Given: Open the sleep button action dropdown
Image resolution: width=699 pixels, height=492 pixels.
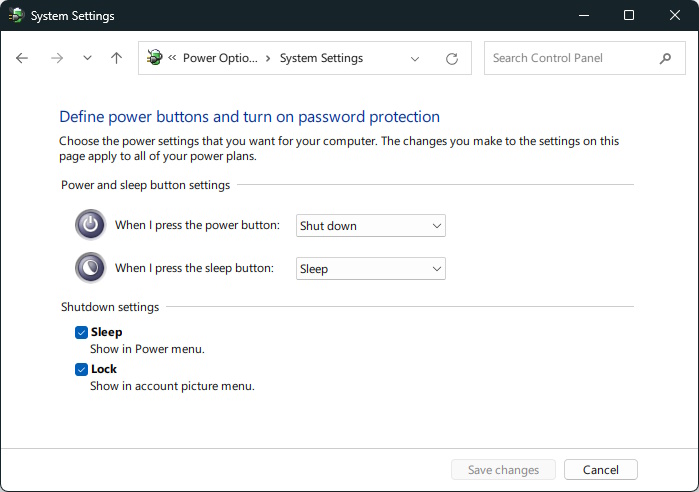Looking at the screenshot, I should tap(371, 269).
